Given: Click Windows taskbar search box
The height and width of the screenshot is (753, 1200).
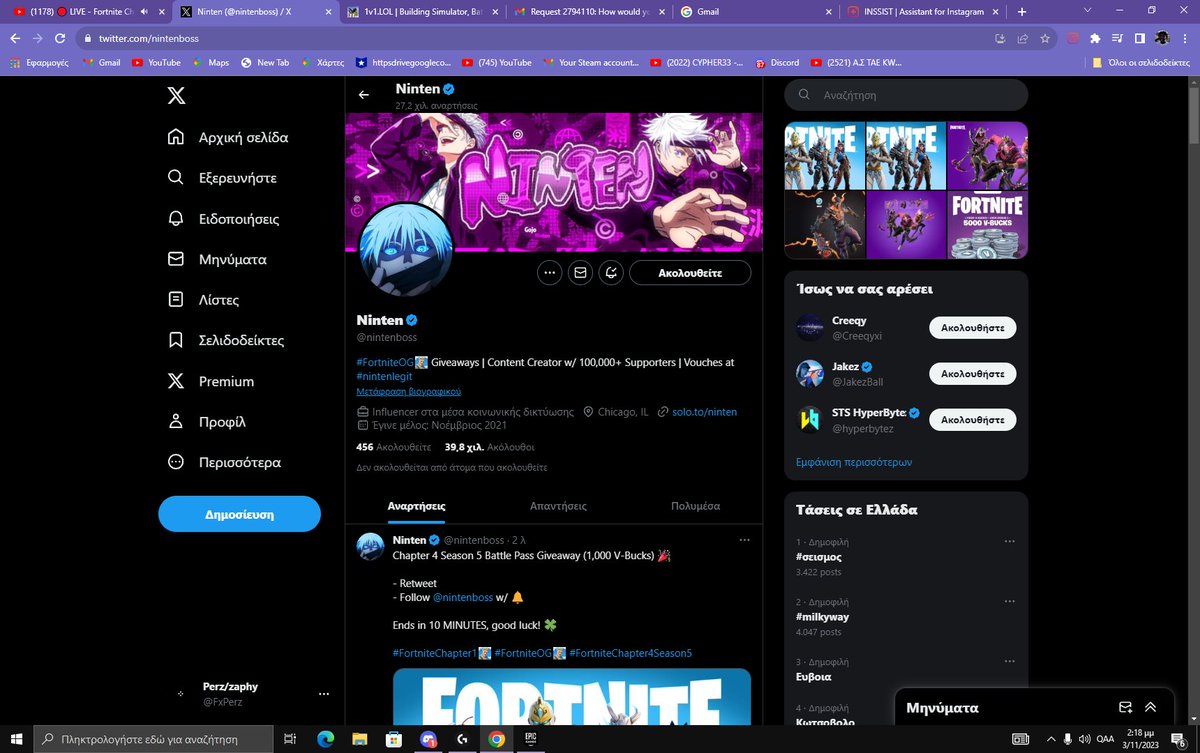Looking at the screenshot, I should [153, 740].
